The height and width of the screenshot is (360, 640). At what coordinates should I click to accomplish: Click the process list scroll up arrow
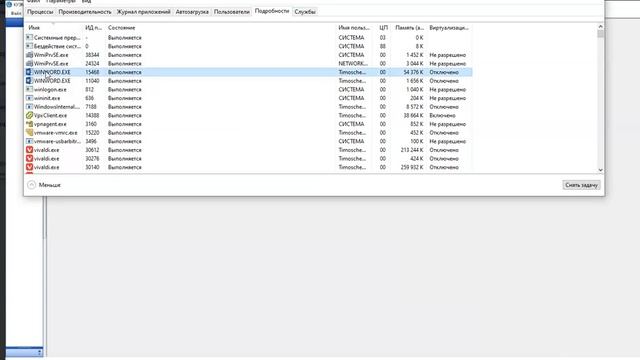[x=600, y=27]
